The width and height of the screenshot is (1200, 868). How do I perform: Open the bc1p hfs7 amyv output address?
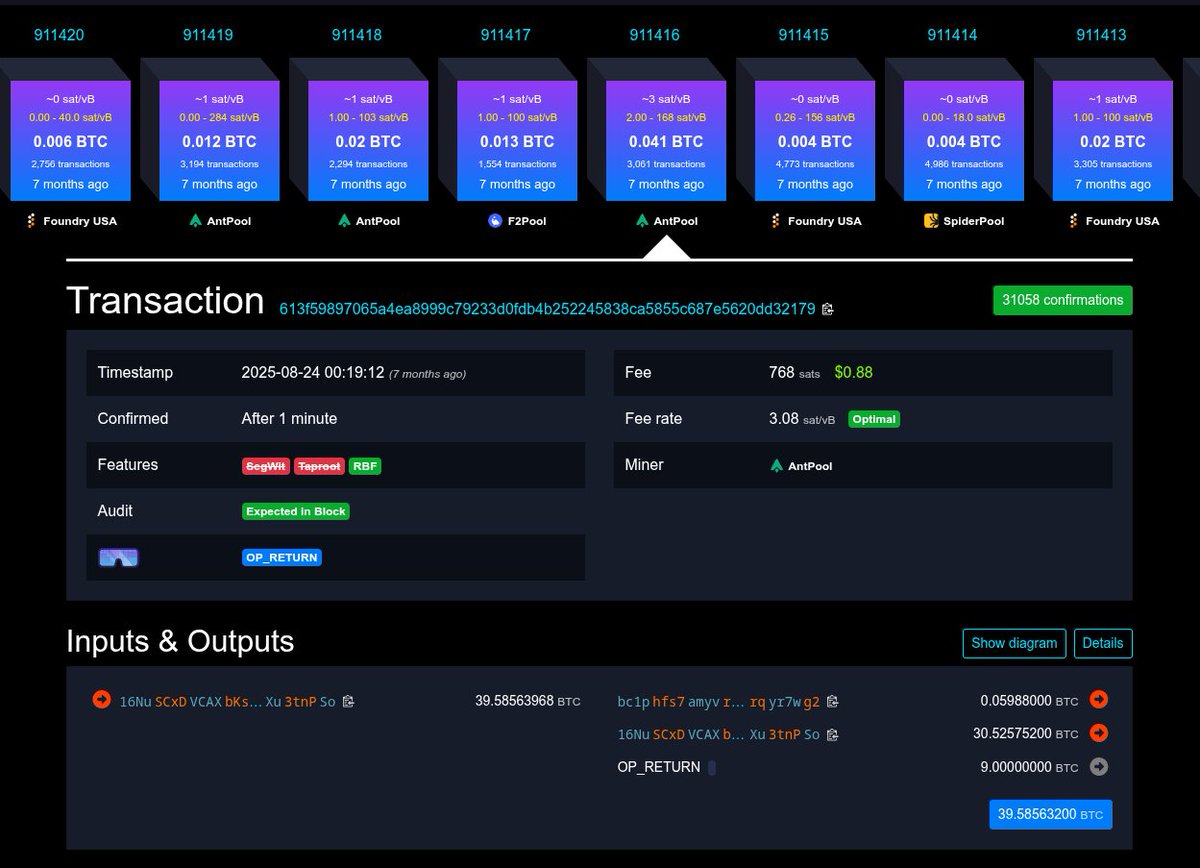(x=719, y=702)
